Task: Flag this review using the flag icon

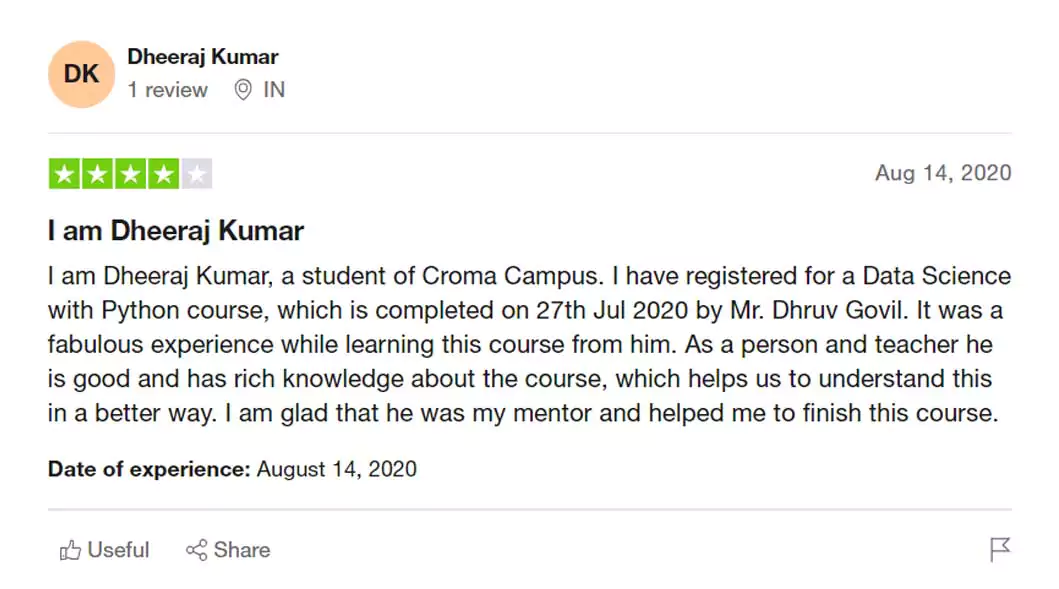Action: [999, 549]
